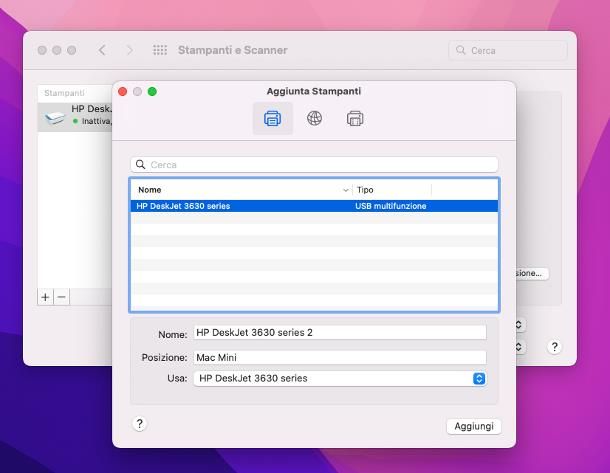Zoom the Aggiunta Stampanti window with green button
The image size is (610, 473).
pyautogui.click(x=152, y=91)
